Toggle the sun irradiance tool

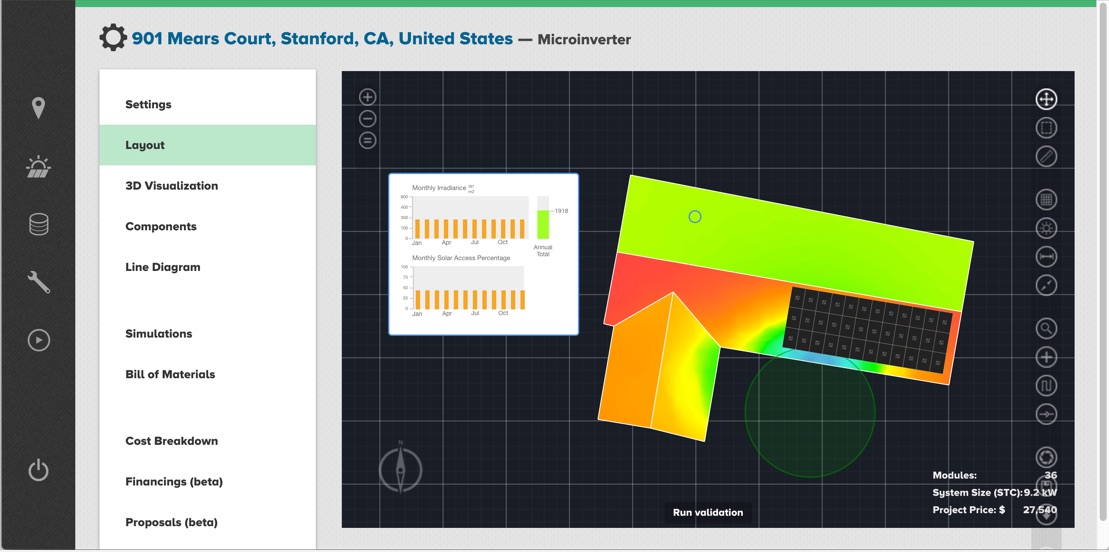coord(1046,228)
